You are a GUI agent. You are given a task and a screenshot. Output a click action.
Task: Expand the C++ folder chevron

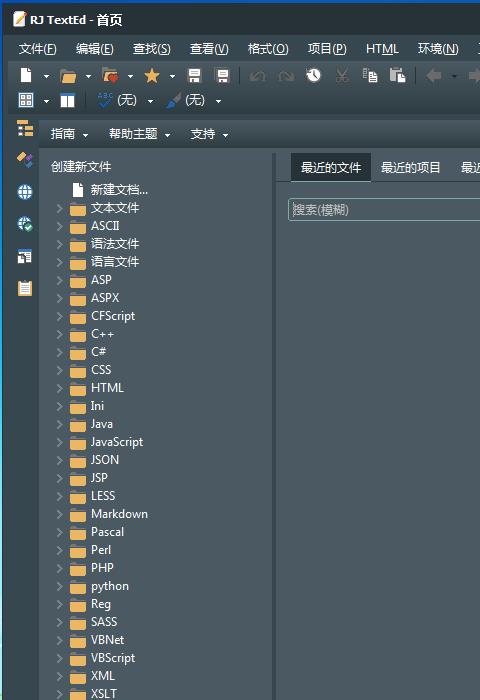coord(59,334)
